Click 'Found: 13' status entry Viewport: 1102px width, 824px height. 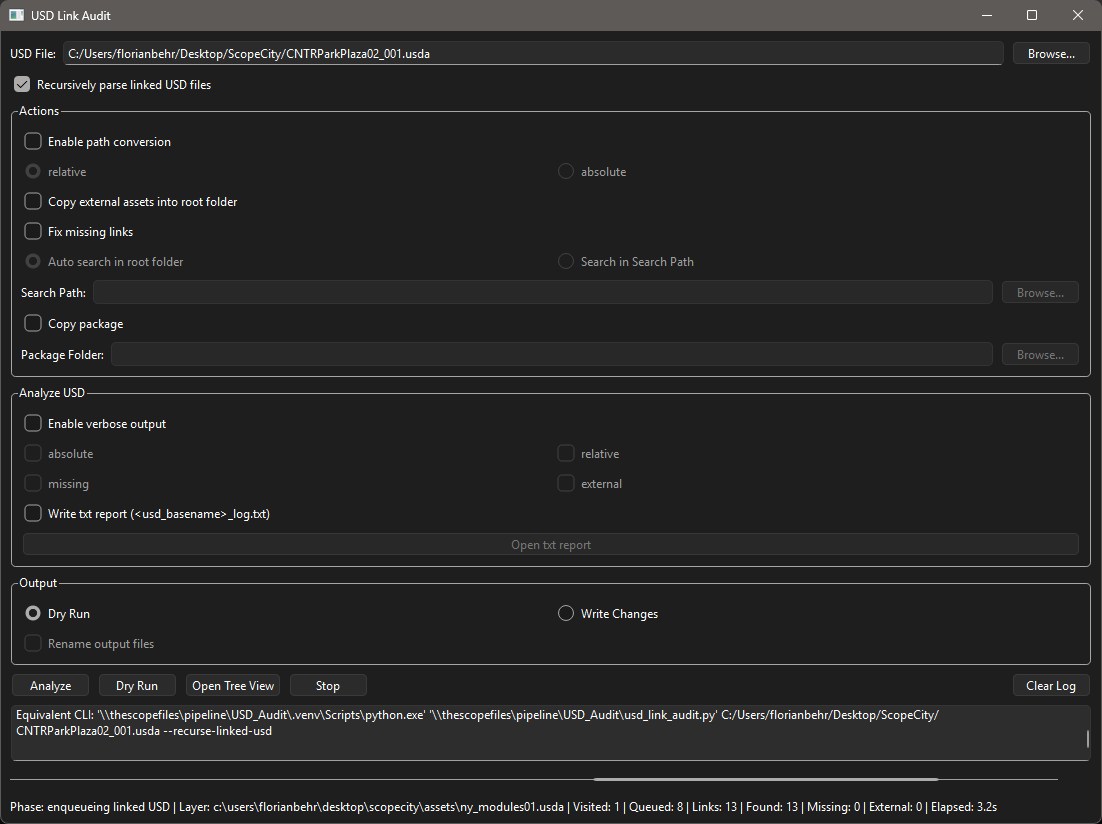click(772, 806)
